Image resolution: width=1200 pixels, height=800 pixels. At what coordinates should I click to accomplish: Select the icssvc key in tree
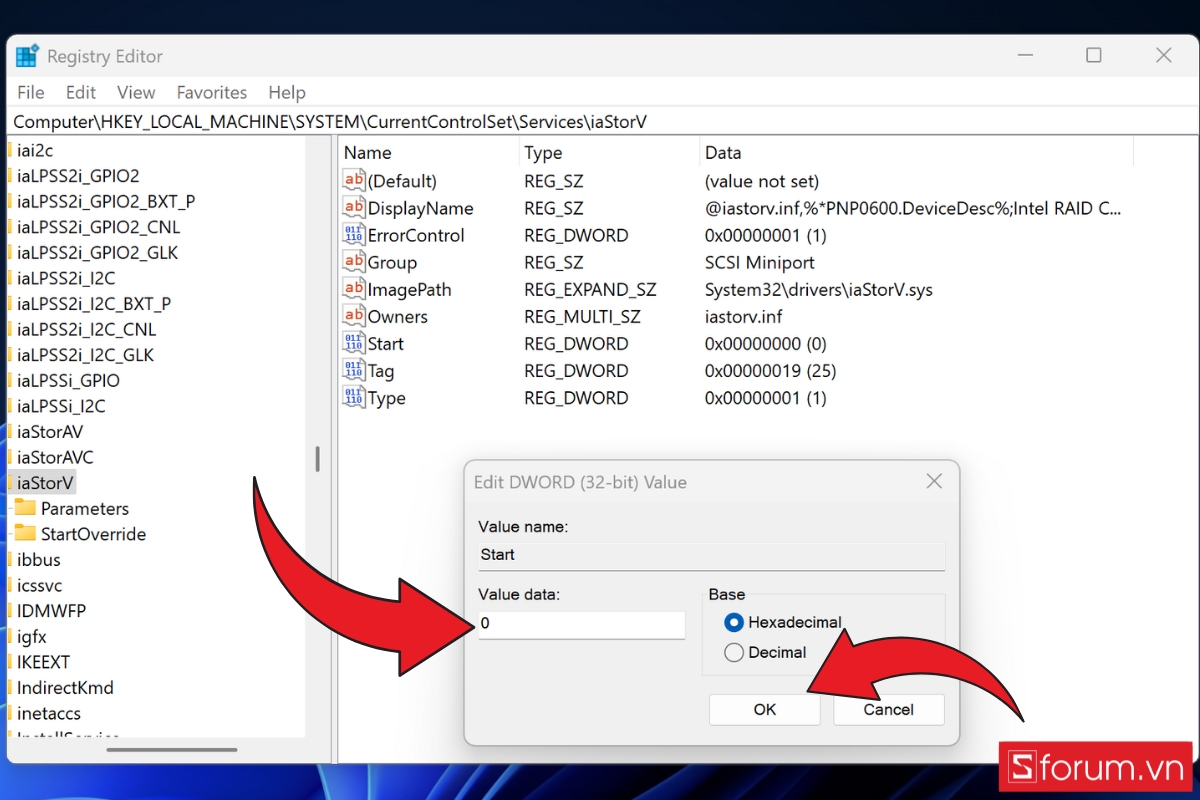point(39,585)
